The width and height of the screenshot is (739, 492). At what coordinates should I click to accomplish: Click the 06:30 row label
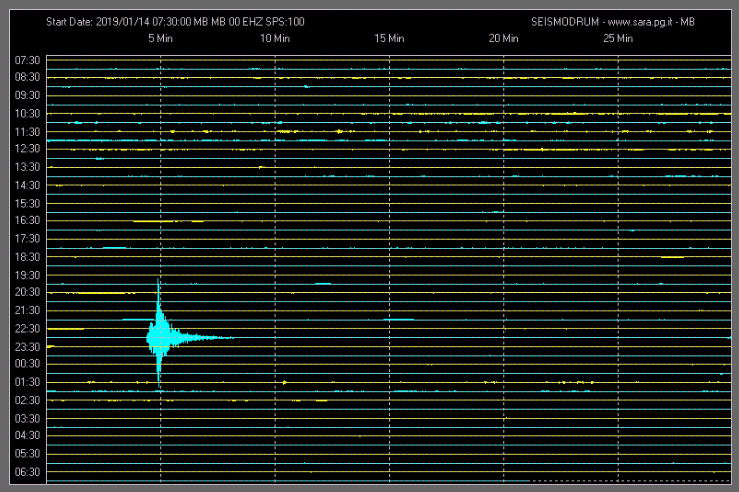[27, 472]
